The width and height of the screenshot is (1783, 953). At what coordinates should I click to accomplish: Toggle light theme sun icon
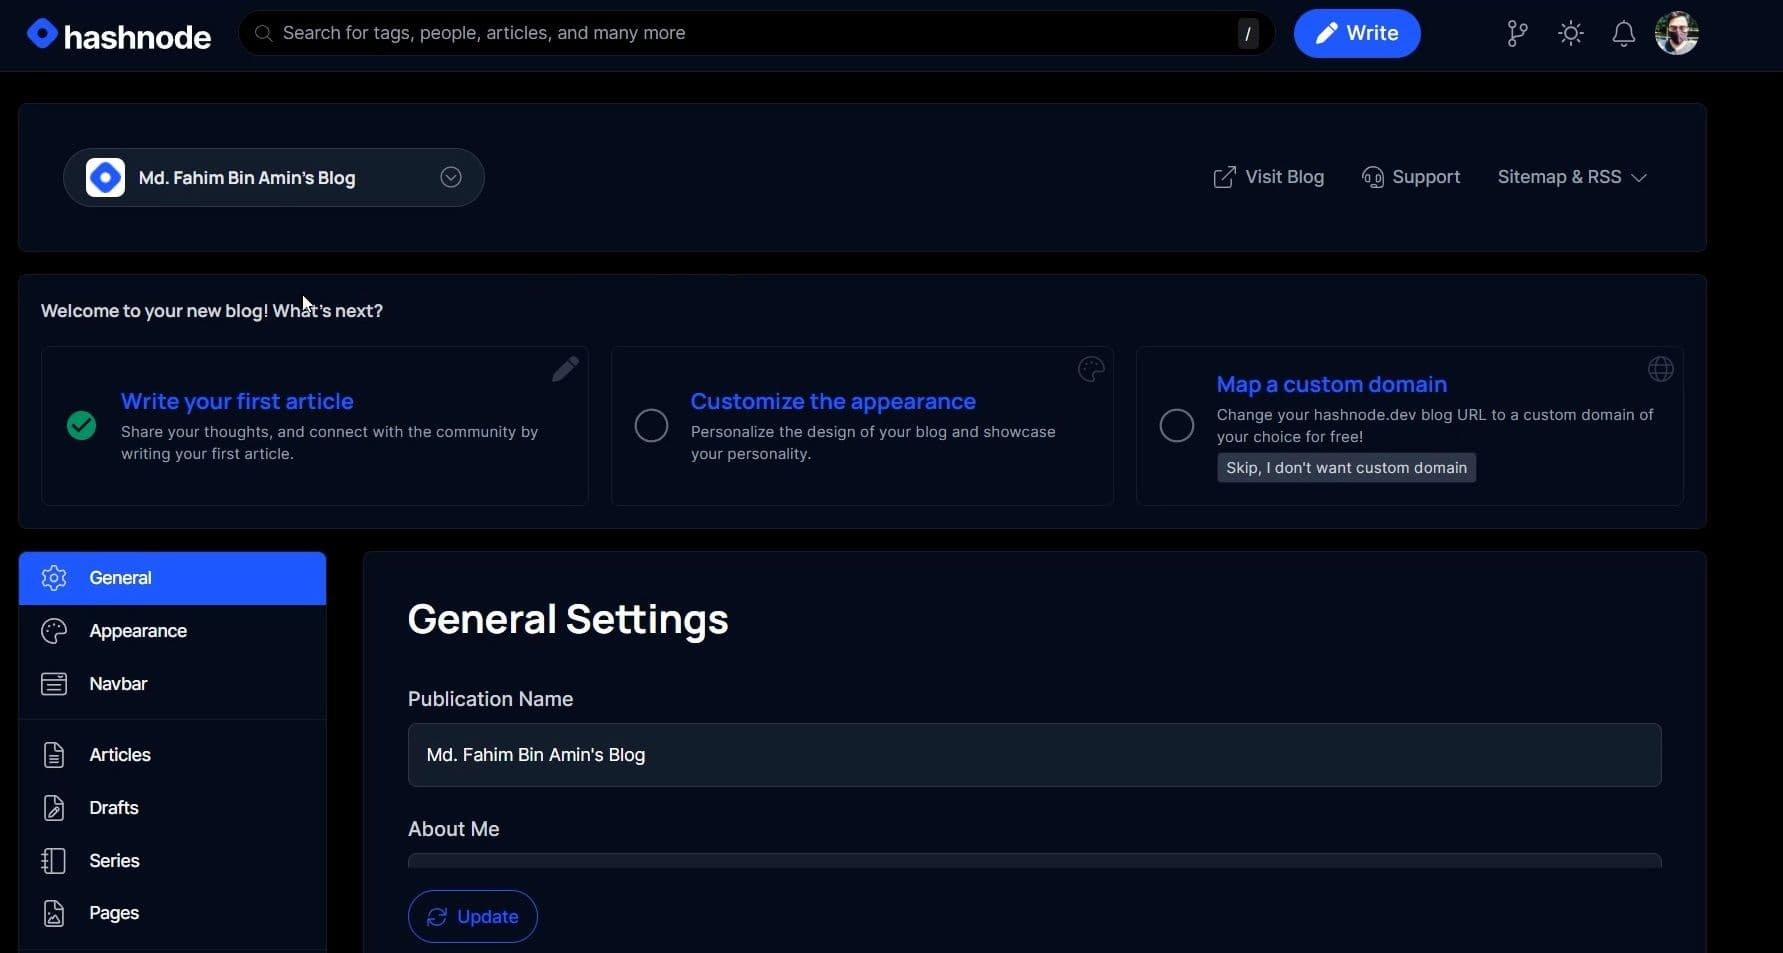coord(1571,33)
